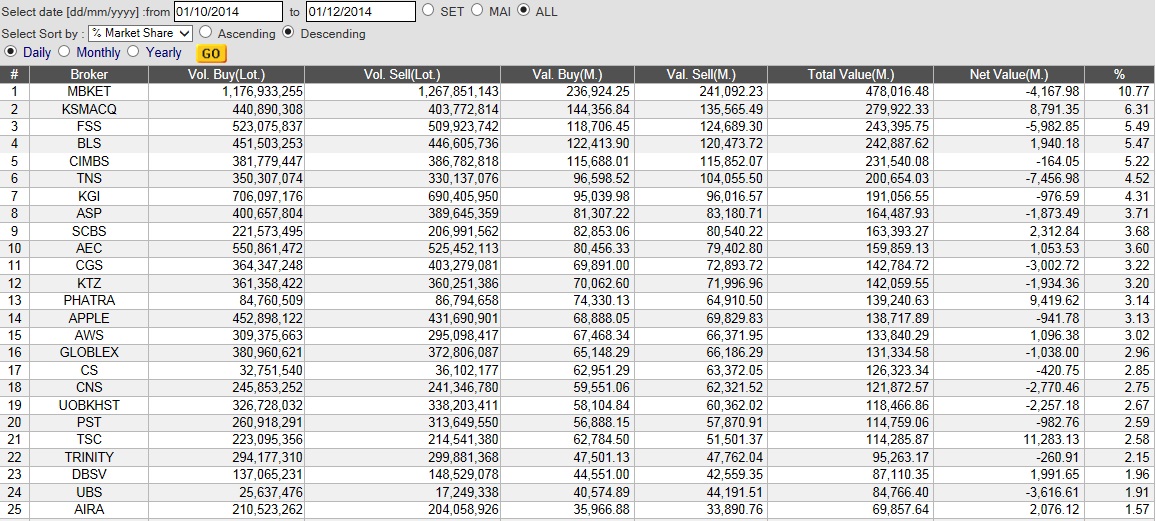Click the Broker column header

(89, 74)
